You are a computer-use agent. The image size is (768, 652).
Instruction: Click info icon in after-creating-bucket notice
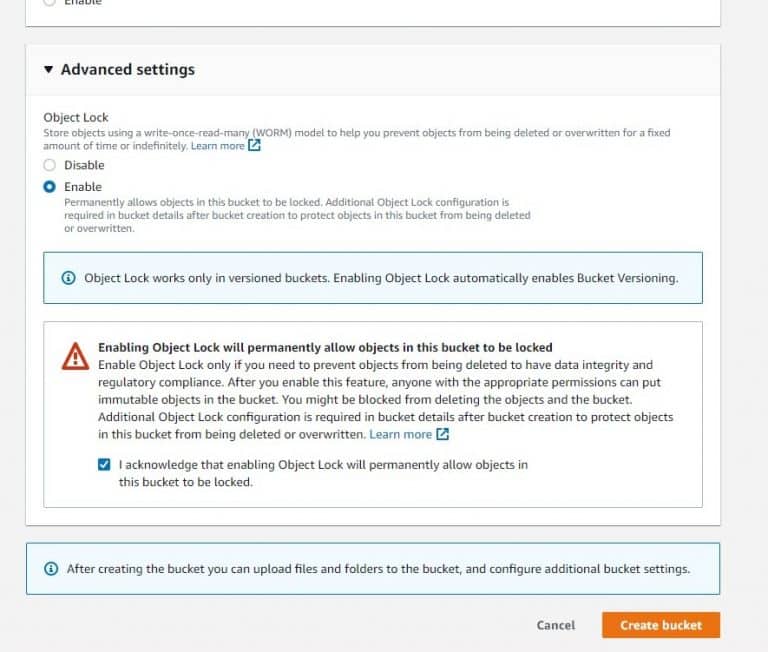click(x=51, y=569)
